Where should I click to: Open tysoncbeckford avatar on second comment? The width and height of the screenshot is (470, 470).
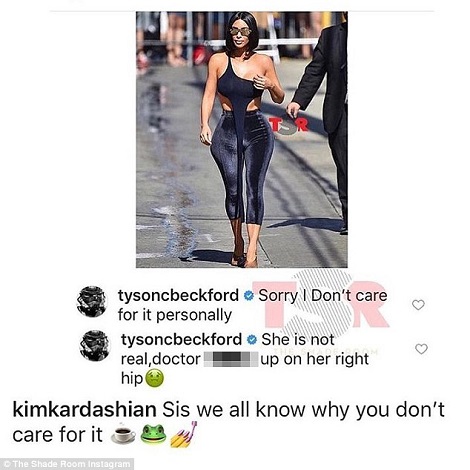coord(95,345)
